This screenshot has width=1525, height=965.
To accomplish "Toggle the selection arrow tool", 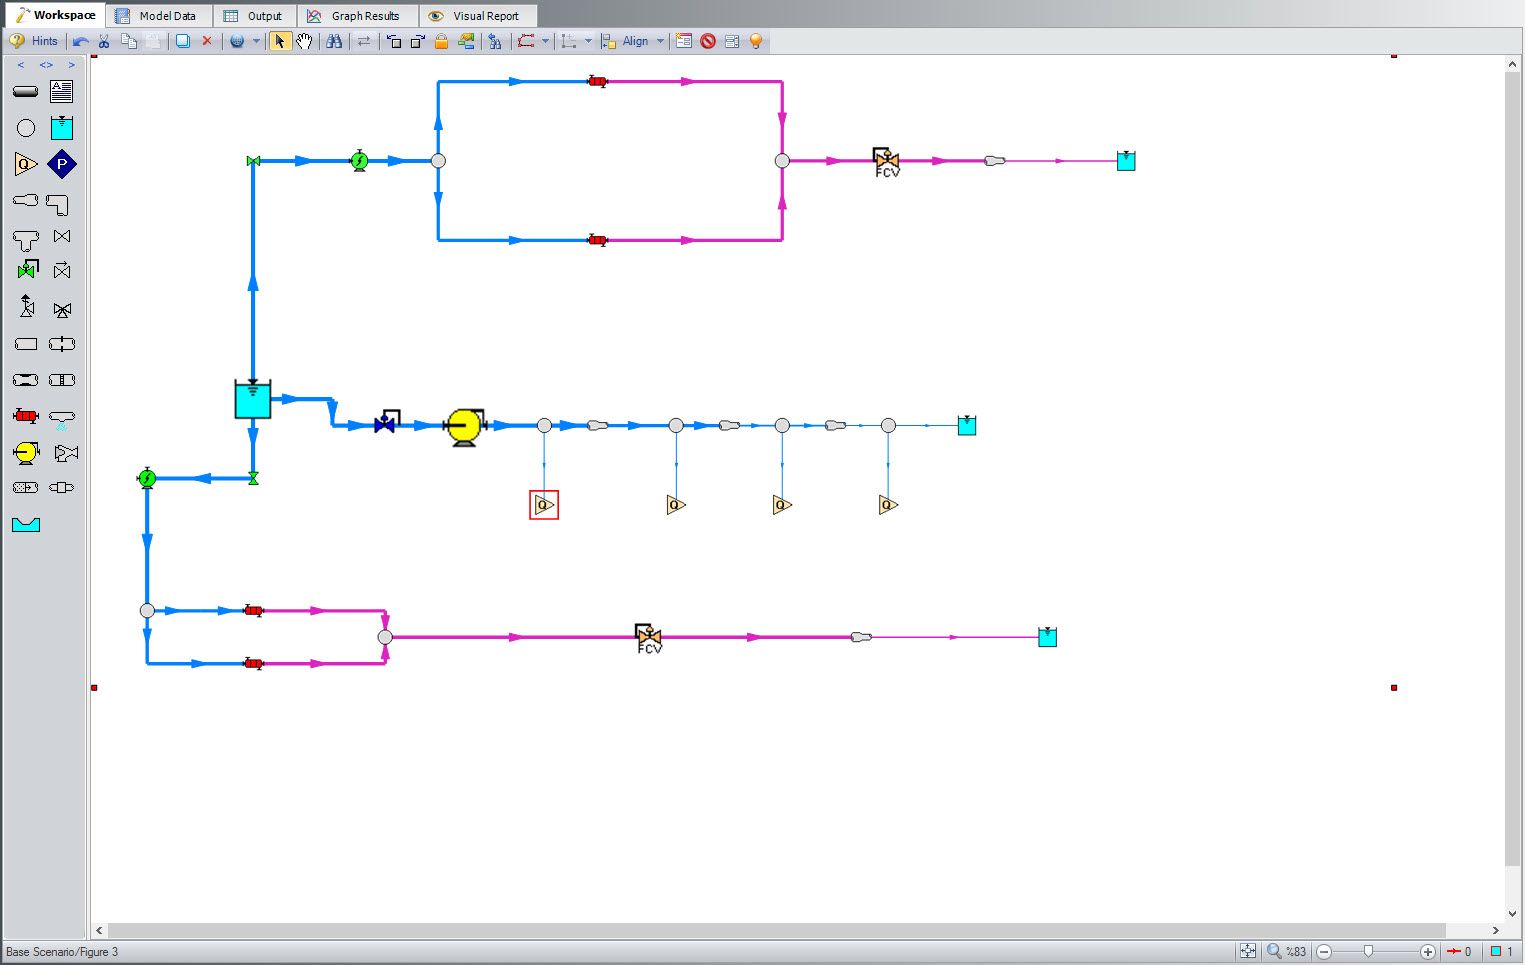I will (280, 41).
